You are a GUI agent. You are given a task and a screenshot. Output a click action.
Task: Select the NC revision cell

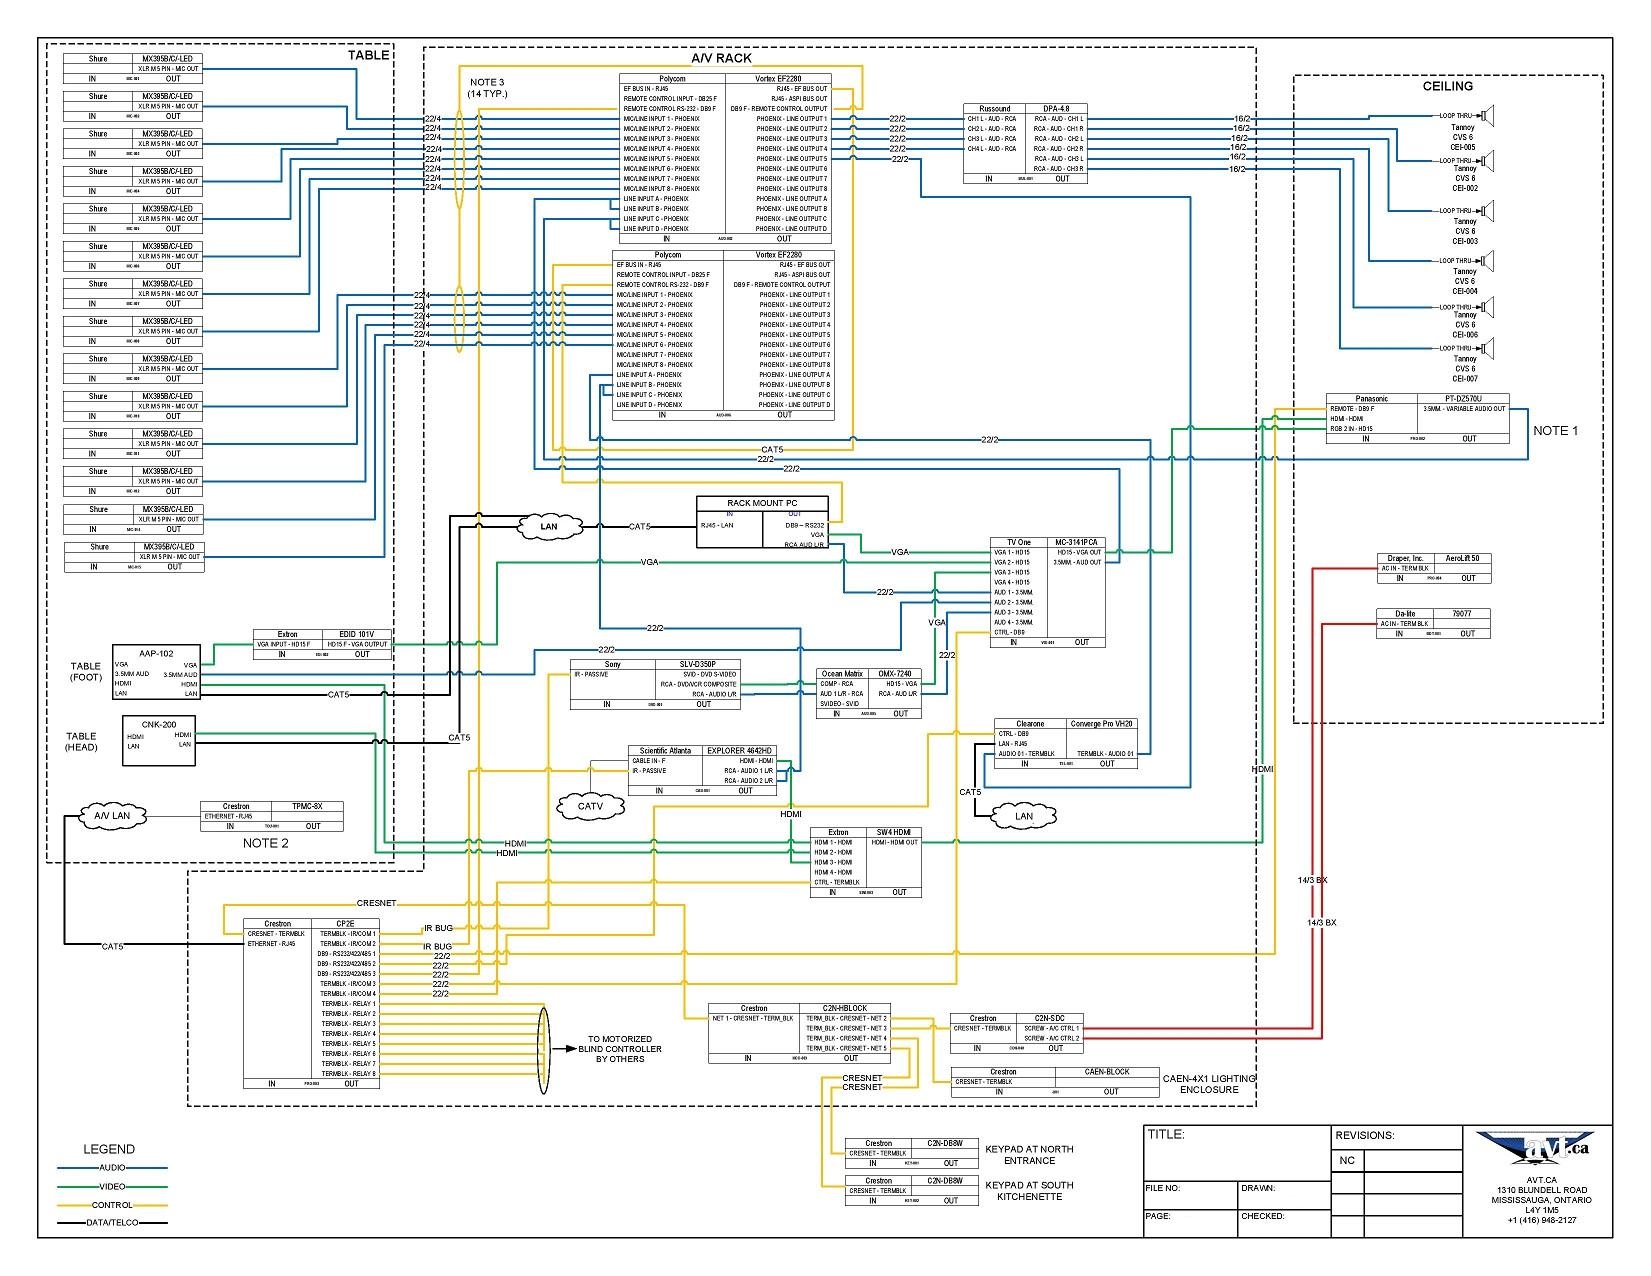click(x=1347, y=1161)
